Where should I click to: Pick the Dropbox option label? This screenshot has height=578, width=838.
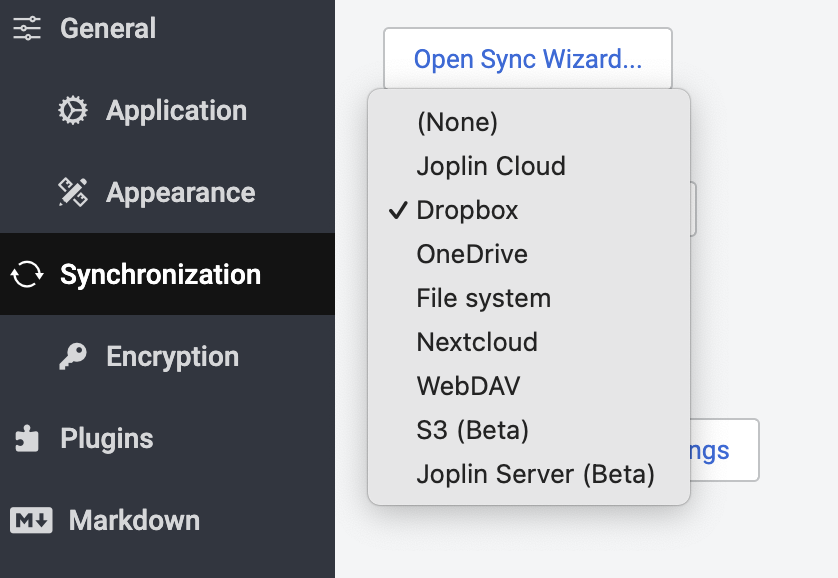(x=467, y=211)
